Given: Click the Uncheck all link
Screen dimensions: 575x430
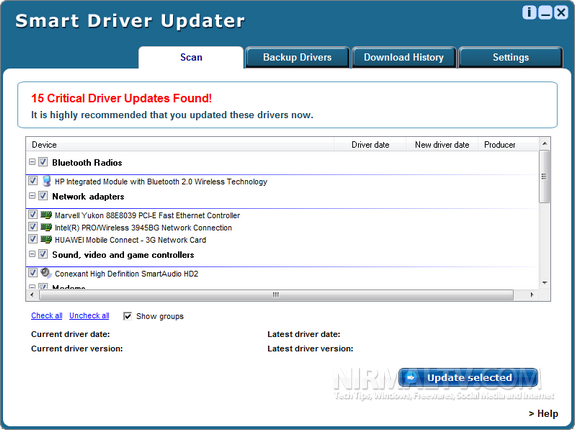Looking at the screenshot, I should pos(89,316).
